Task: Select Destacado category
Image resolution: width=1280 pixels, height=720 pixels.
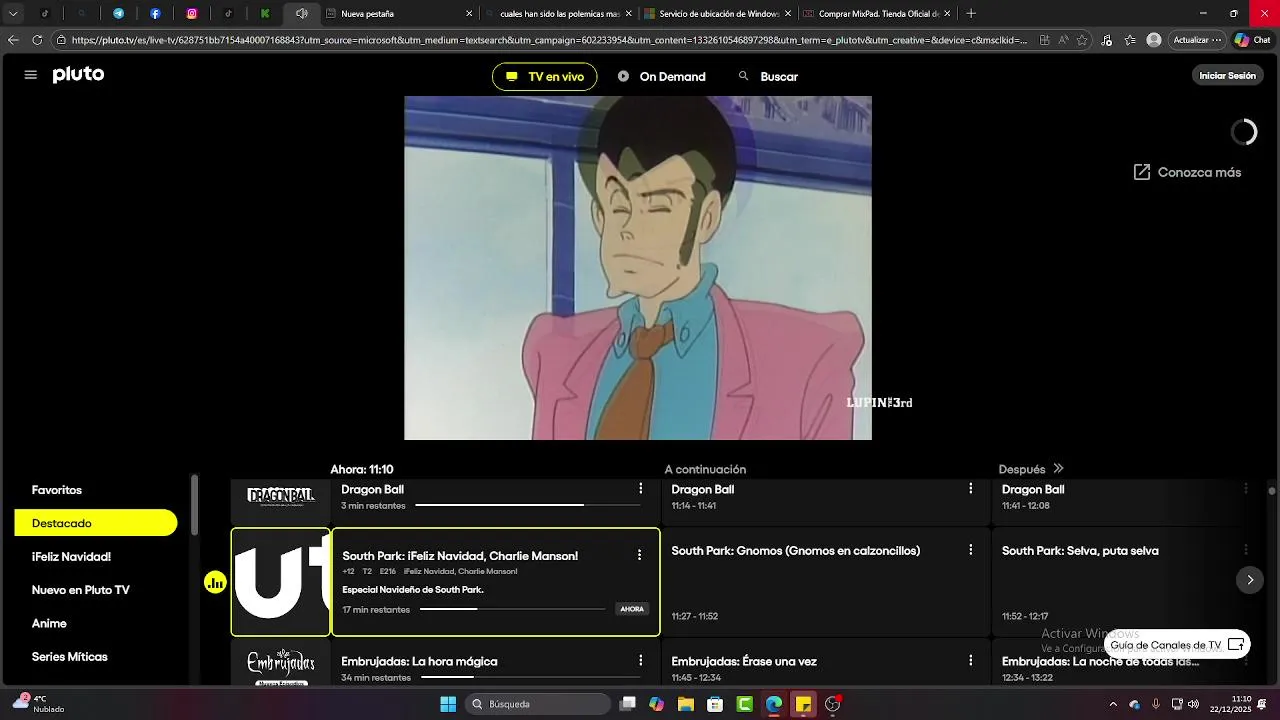Action: pyautogui.click(x=96, y=523)
